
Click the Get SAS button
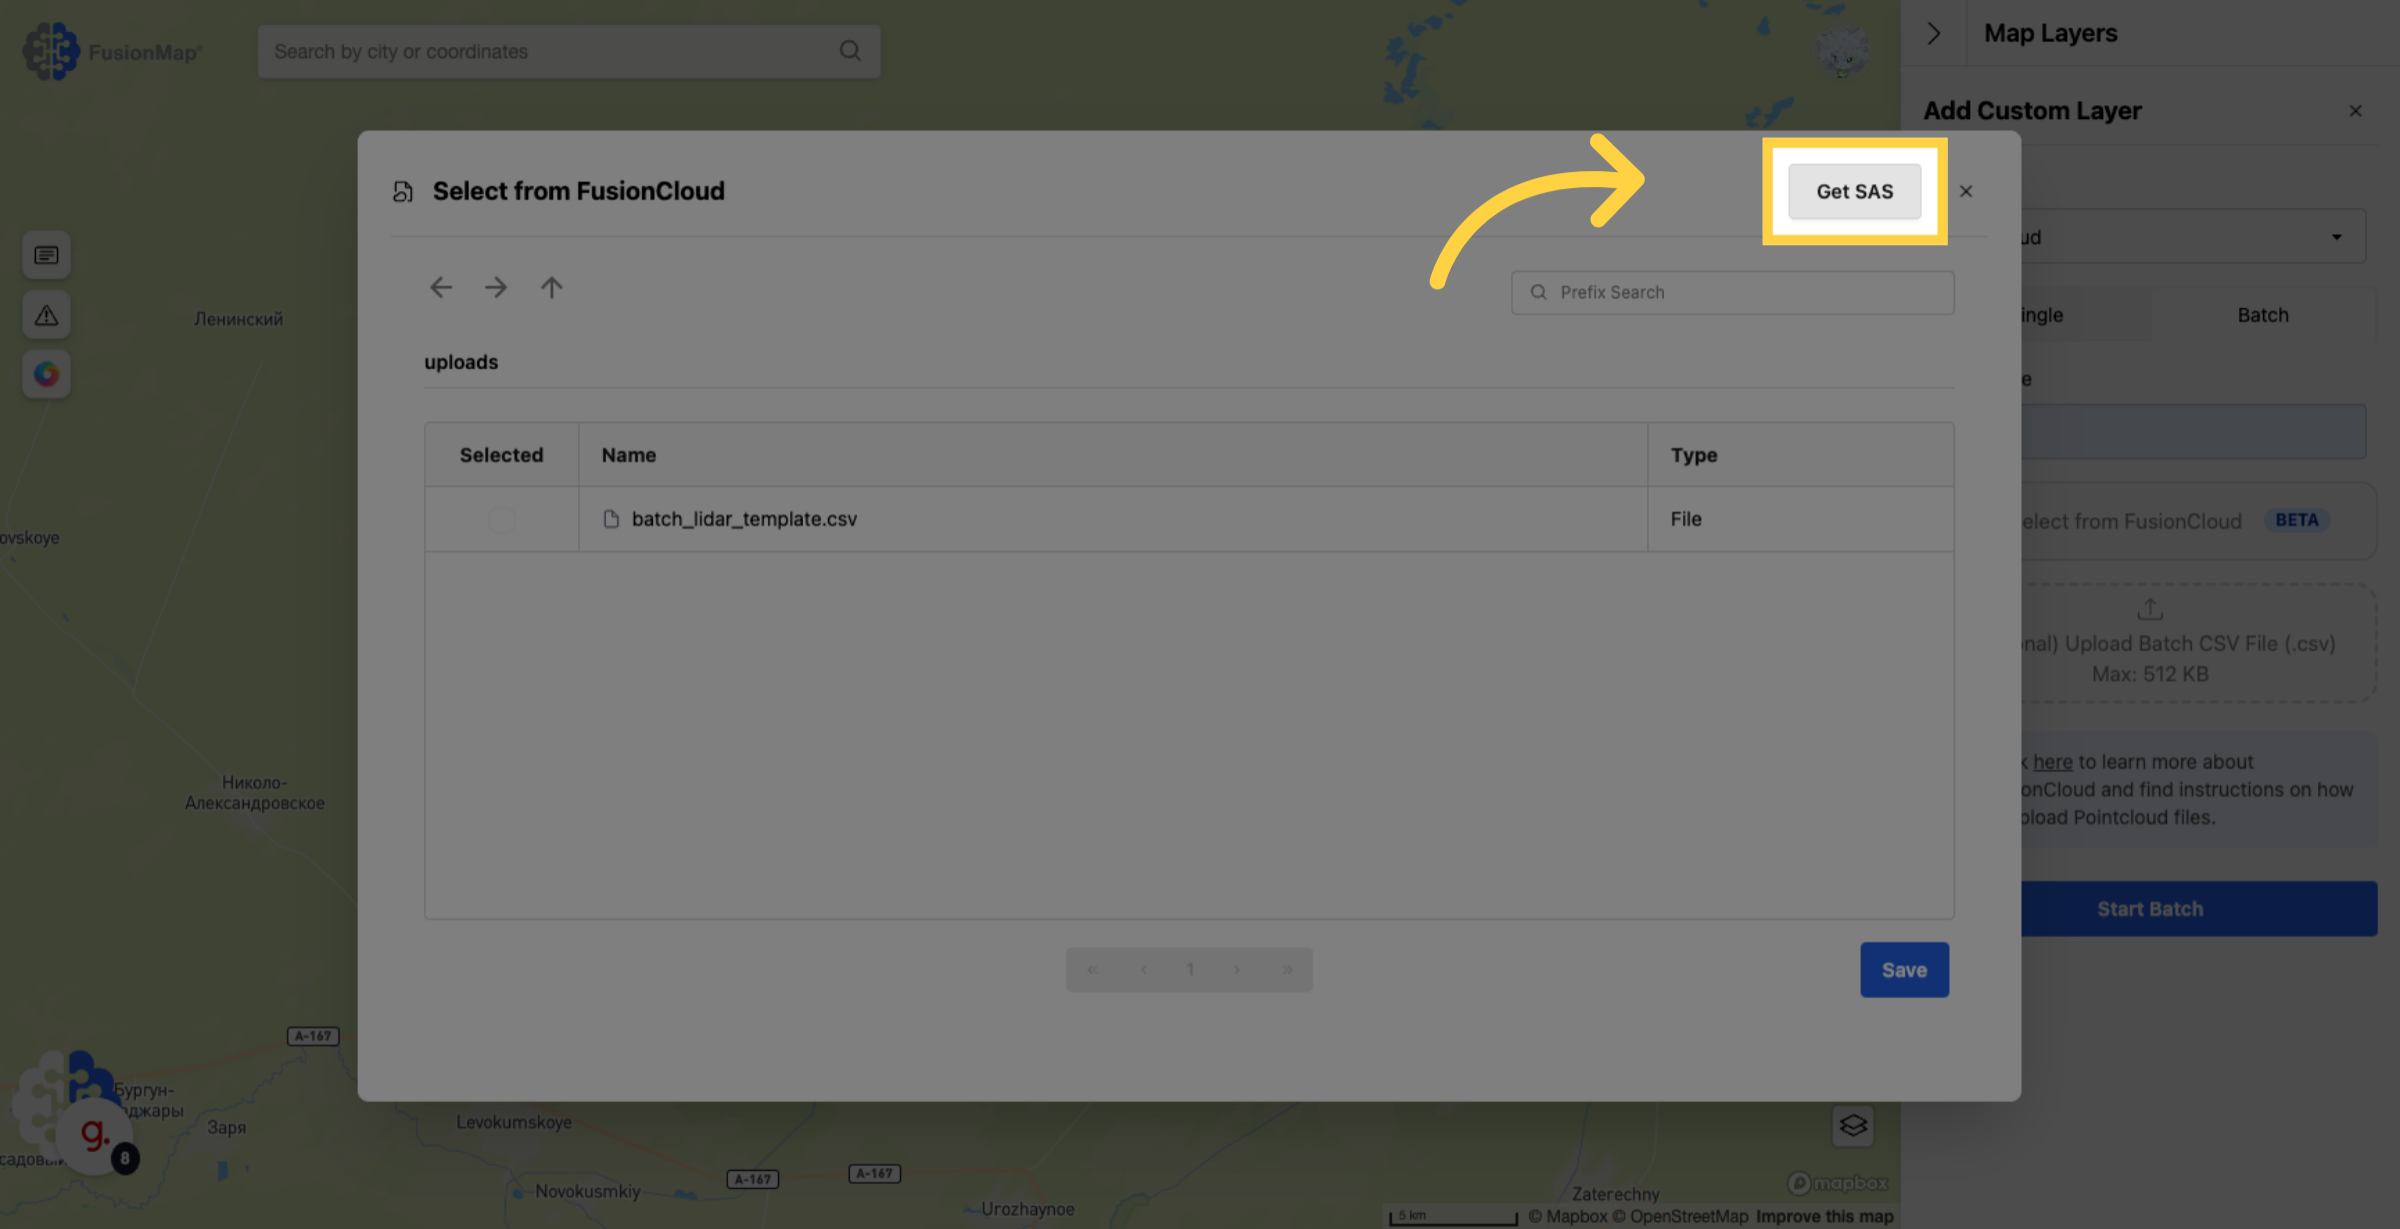pyautogui.click(x=1854, y=191)
